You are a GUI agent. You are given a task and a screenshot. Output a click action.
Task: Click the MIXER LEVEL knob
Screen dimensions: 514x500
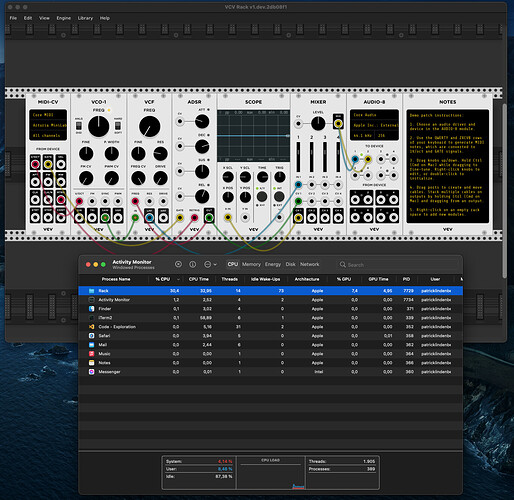coord(318,124)
